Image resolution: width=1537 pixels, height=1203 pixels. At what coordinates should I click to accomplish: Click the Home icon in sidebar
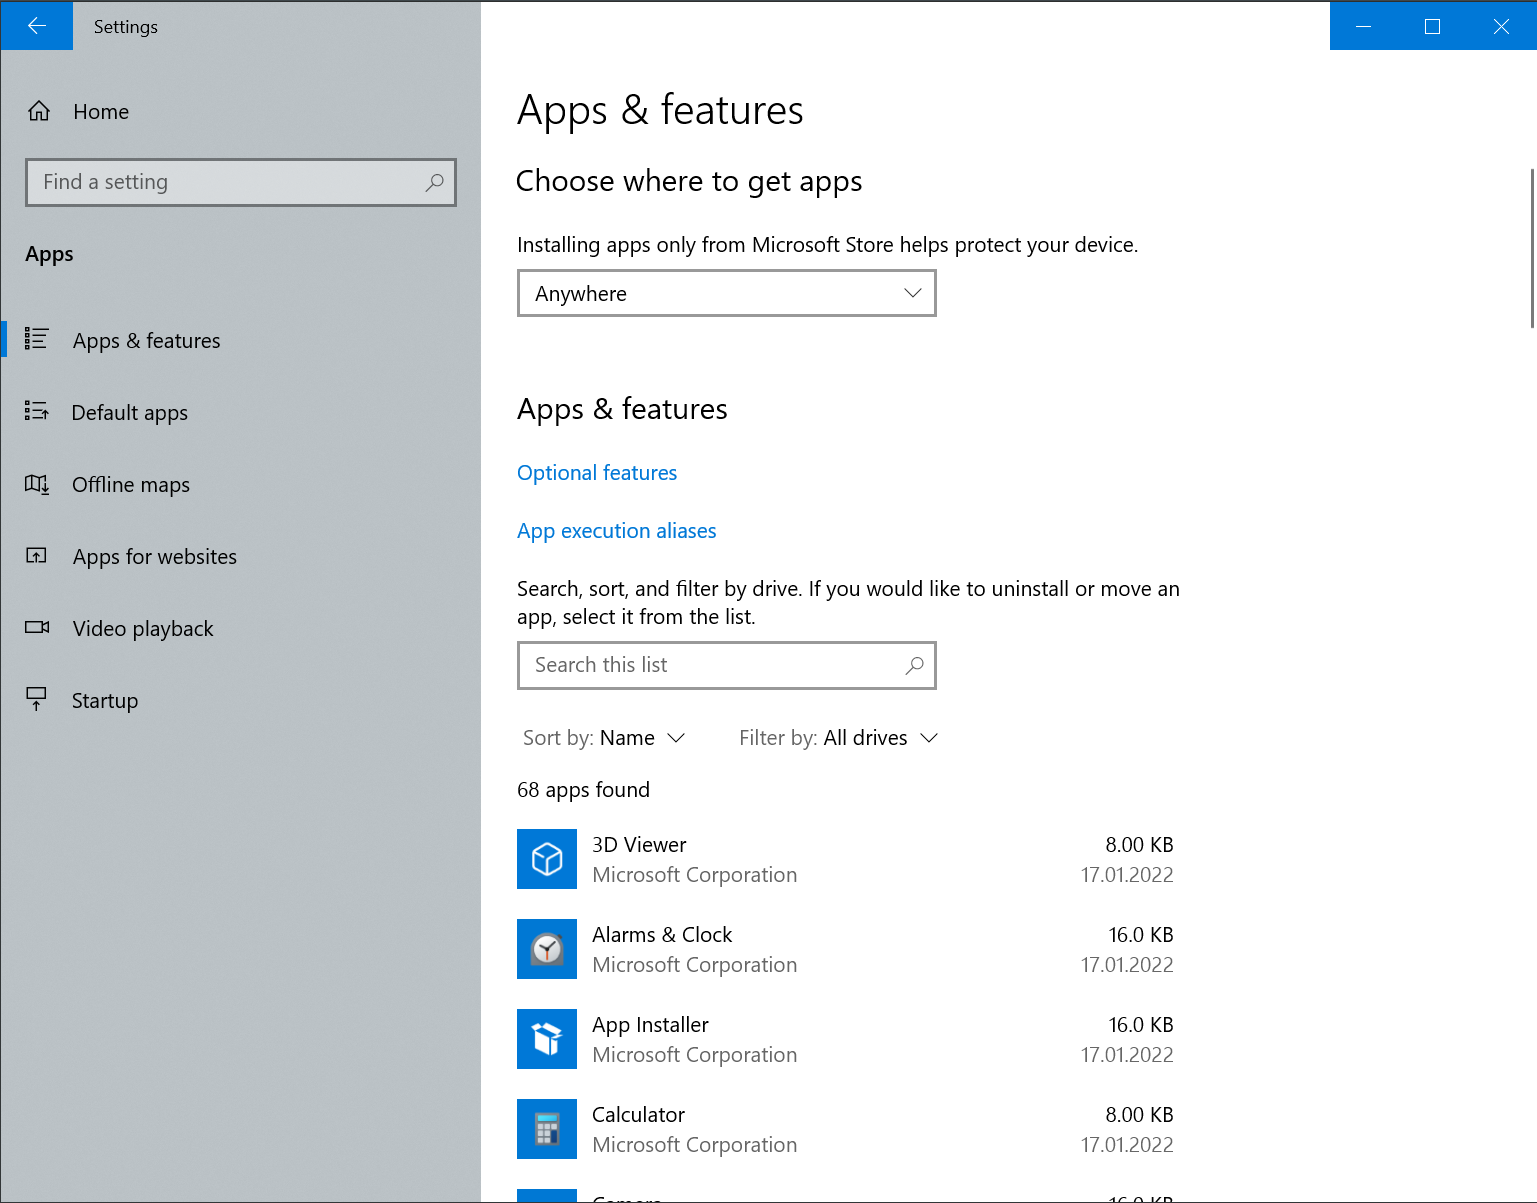click(39, 111)
